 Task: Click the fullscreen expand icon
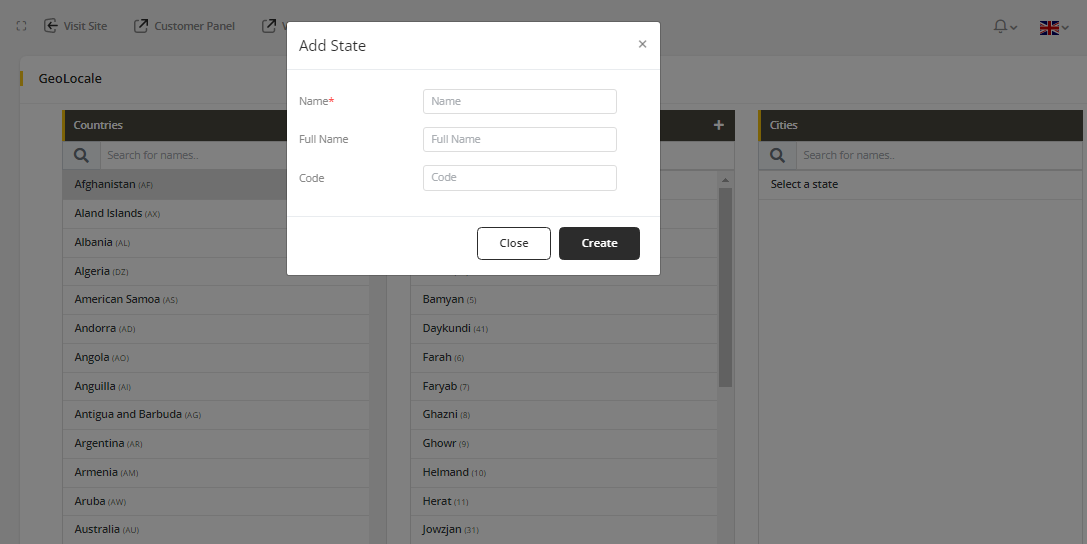[21, 26]
